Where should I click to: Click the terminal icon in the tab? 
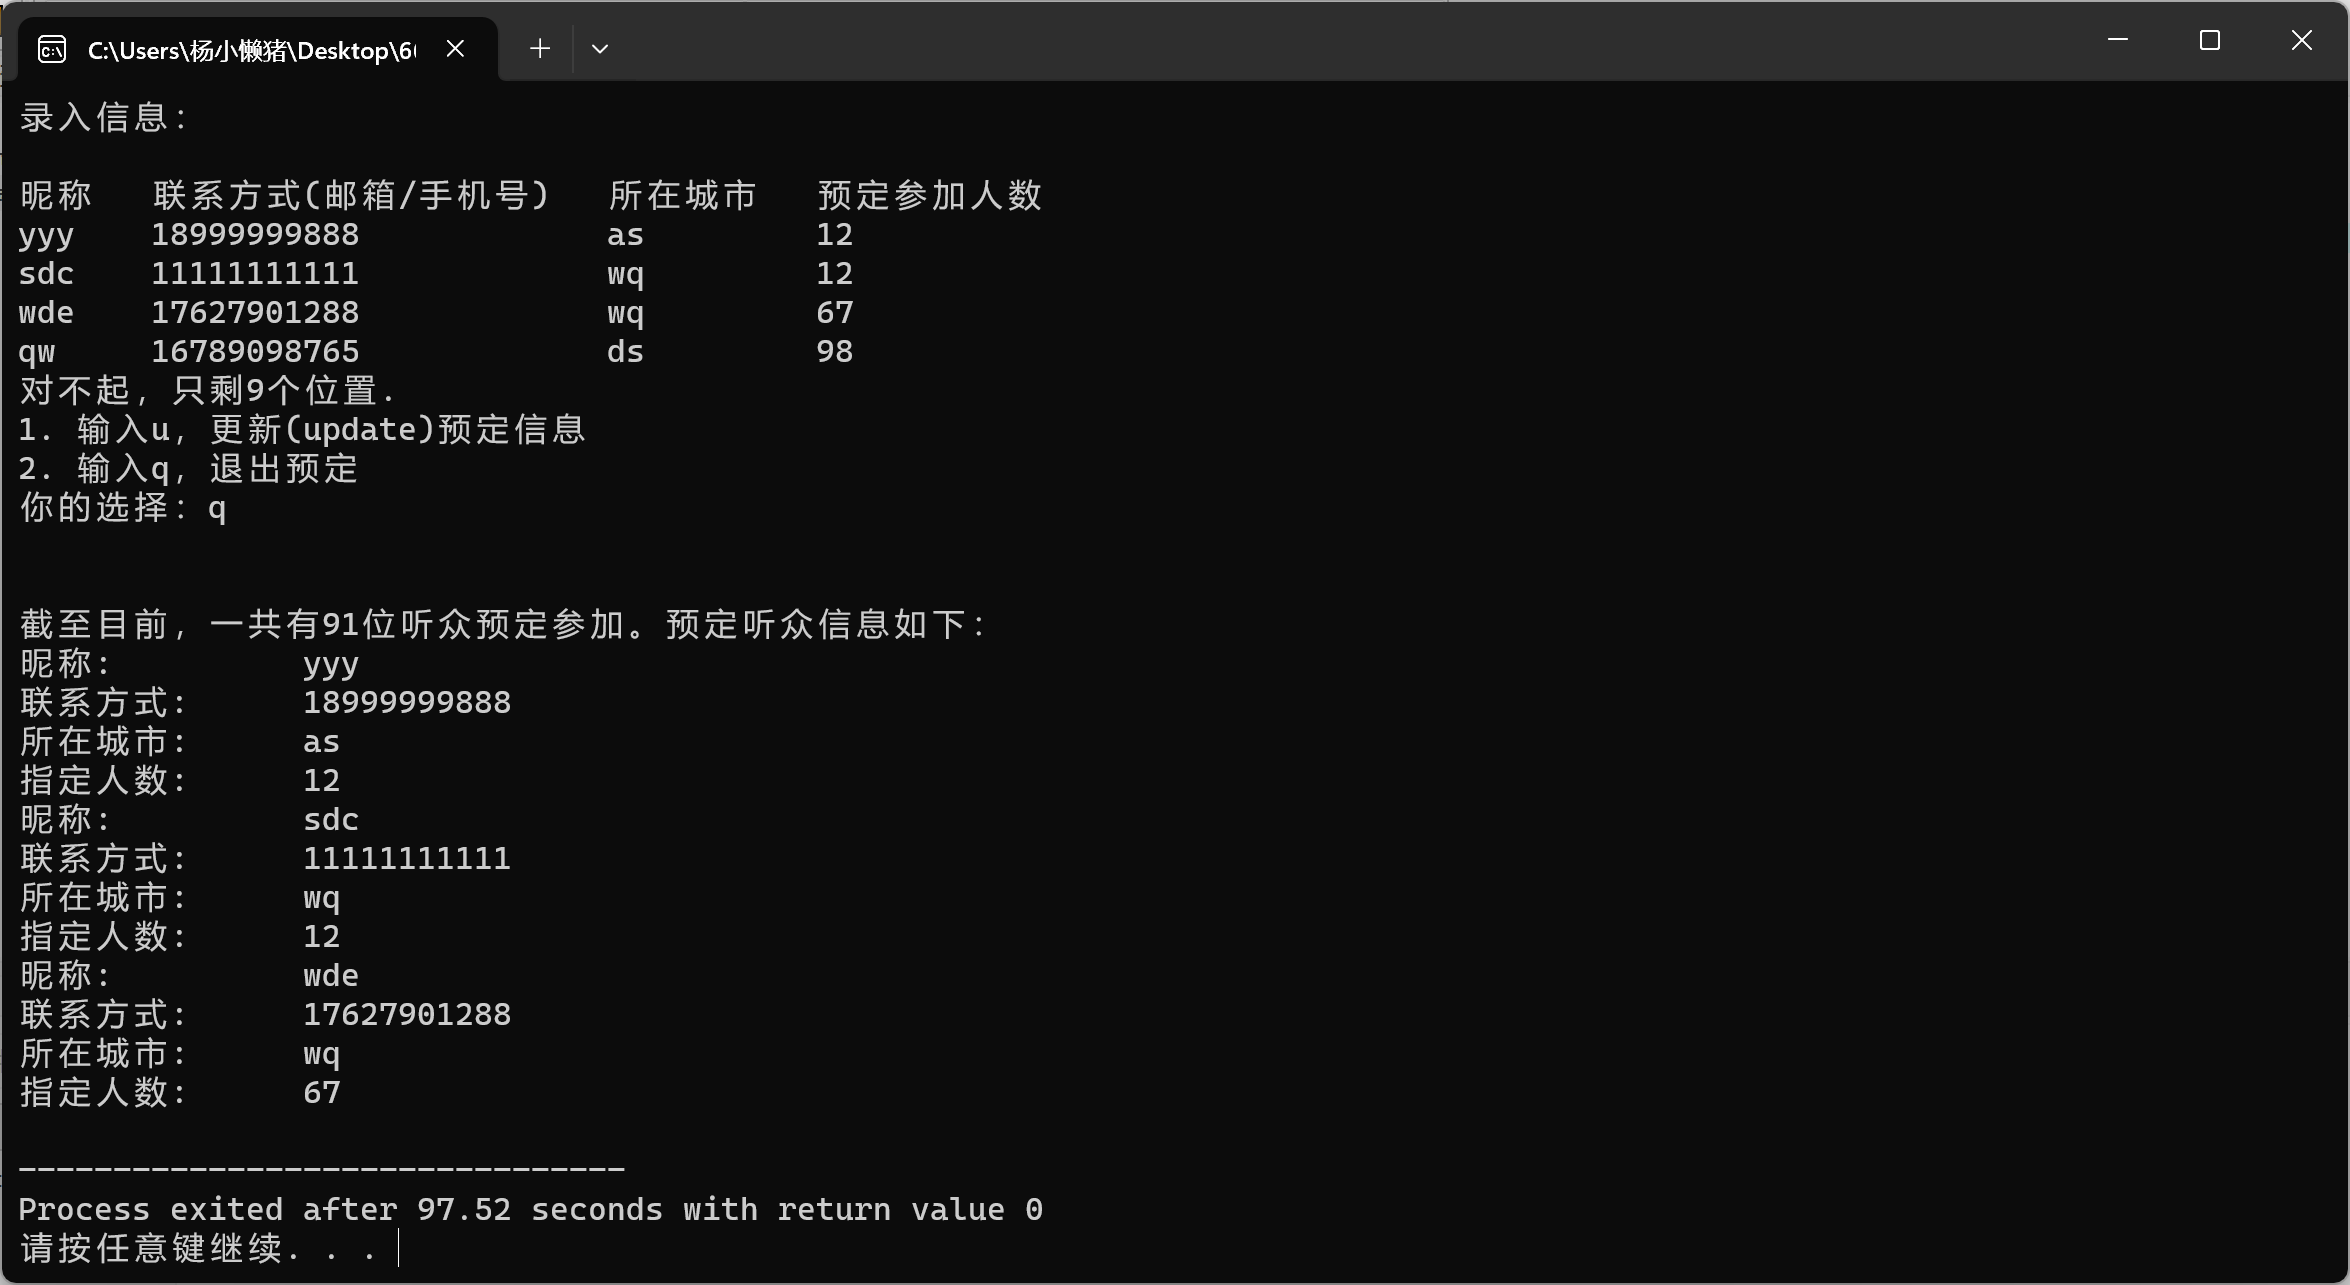pyautogui.click(x=52, y=49)
